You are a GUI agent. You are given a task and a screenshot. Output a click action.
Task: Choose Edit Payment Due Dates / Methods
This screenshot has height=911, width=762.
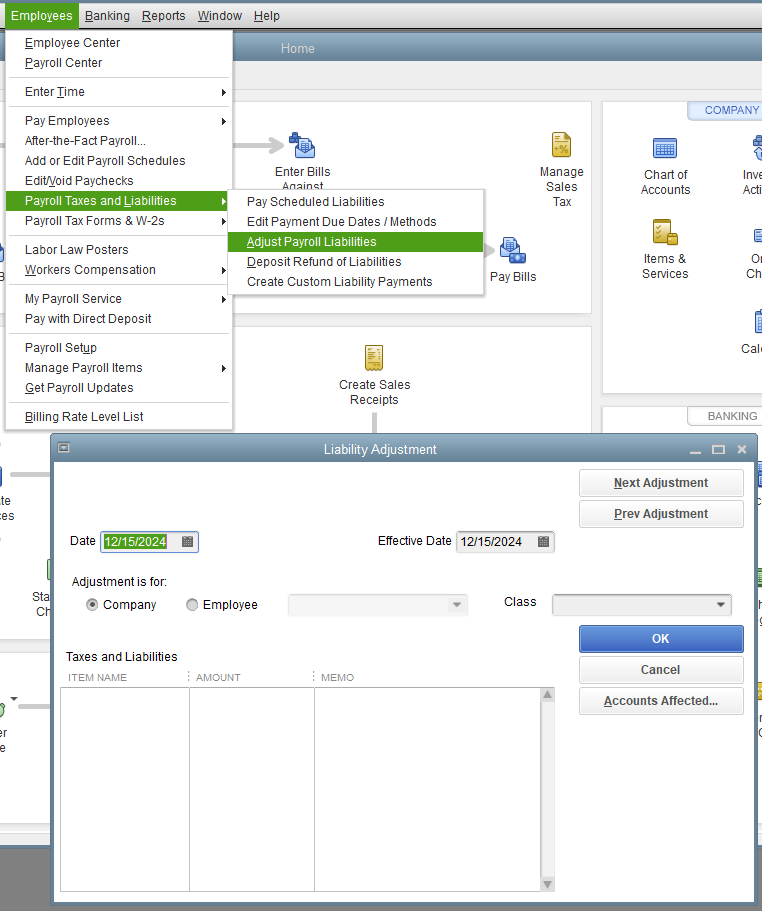tap(355, 222)
